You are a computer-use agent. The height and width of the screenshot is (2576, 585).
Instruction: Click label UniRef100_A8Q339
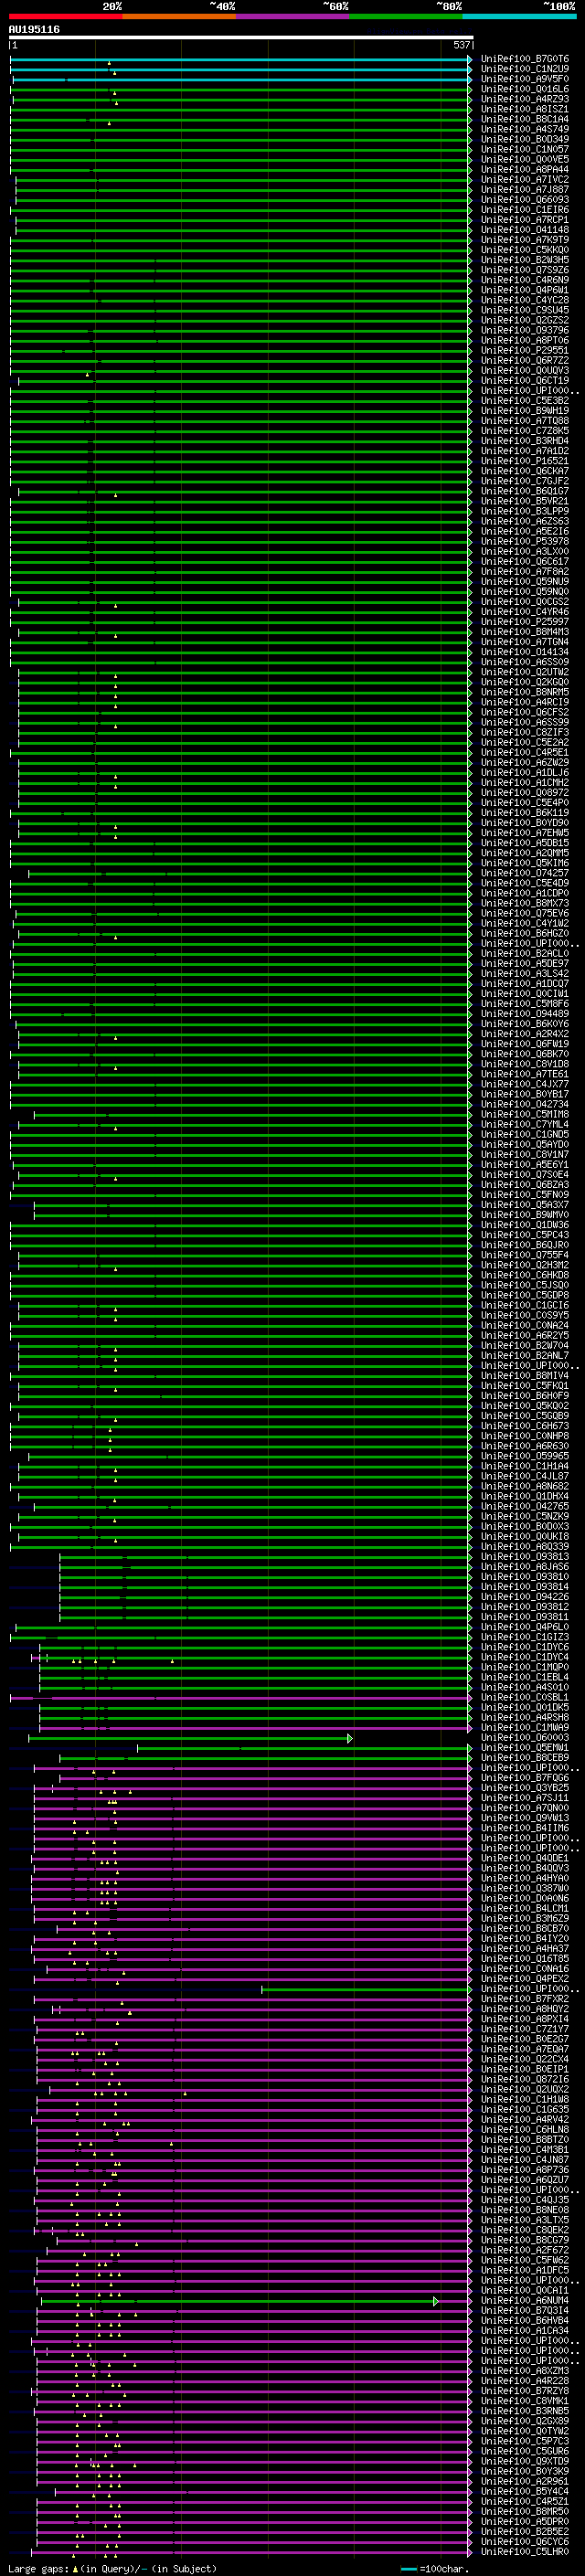coord(525,1546)
